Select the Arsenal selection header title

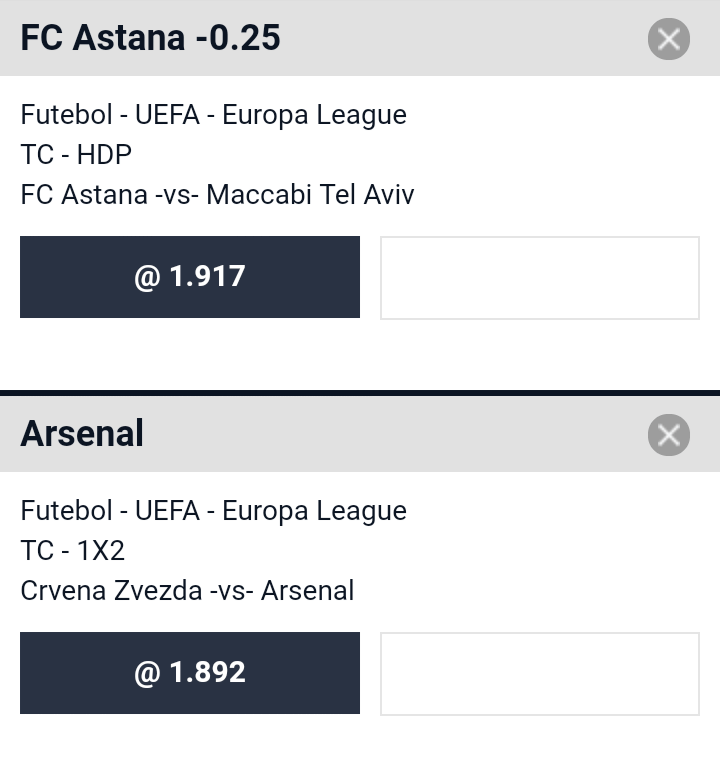[x=82, y=433]
